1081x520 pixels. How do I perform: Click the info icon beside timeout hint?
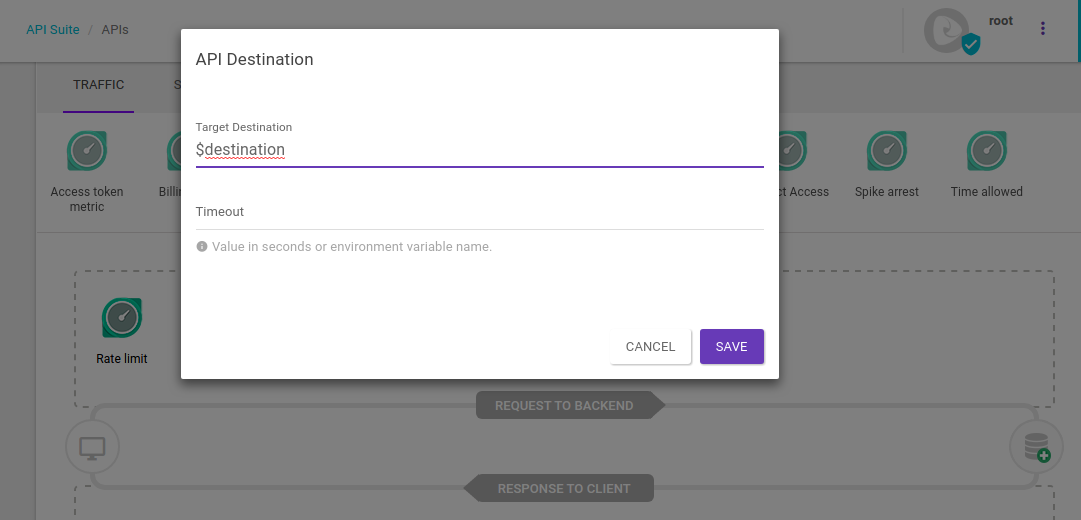[202, 246]
